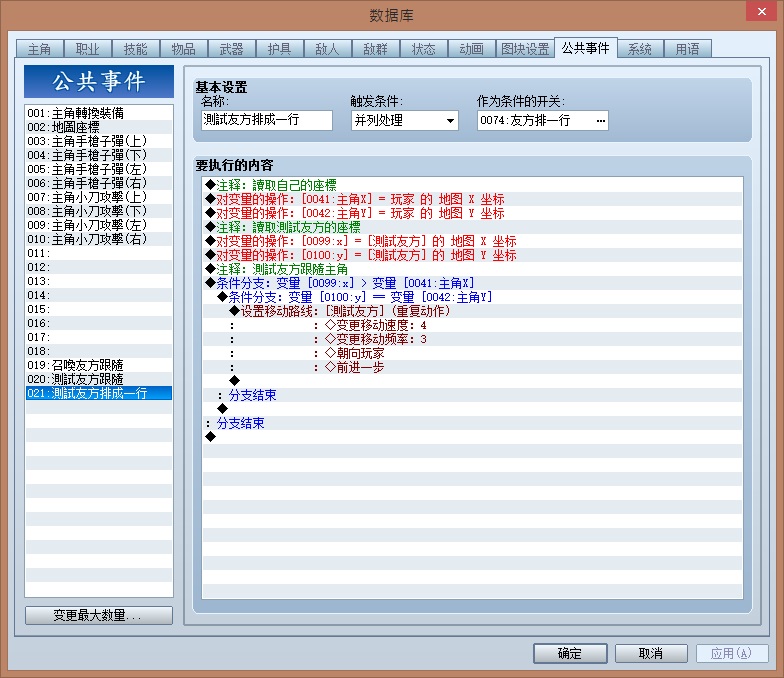784x678 pixels.
Task: Select event 003:主角手槍子彈(上)
Action: click(x=99, y=141)
